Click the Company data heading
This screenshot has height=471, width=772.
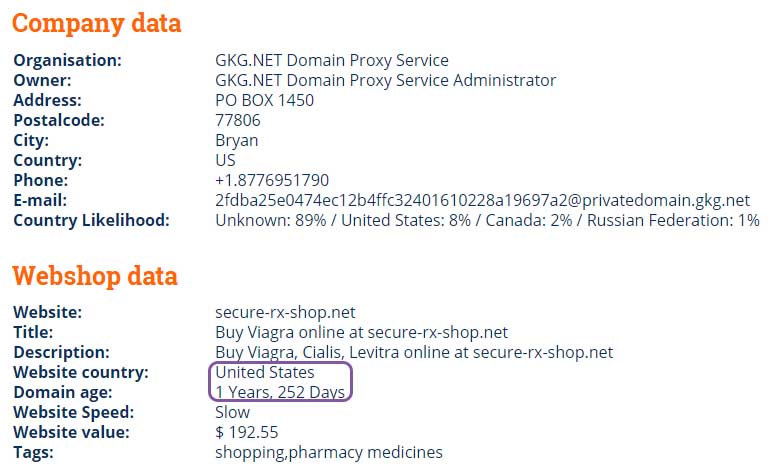(96, 24)
